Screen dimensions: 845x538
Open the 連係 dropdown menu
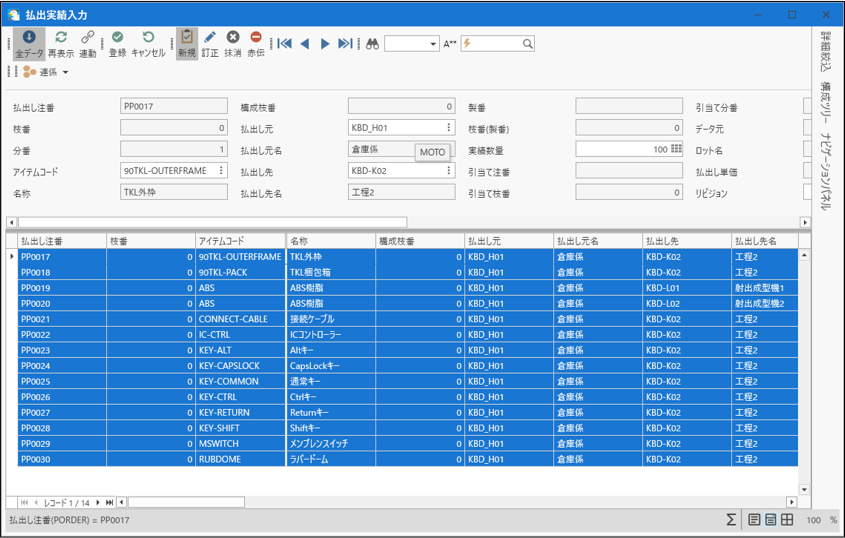pyautogui.click(x=46, y=72)
